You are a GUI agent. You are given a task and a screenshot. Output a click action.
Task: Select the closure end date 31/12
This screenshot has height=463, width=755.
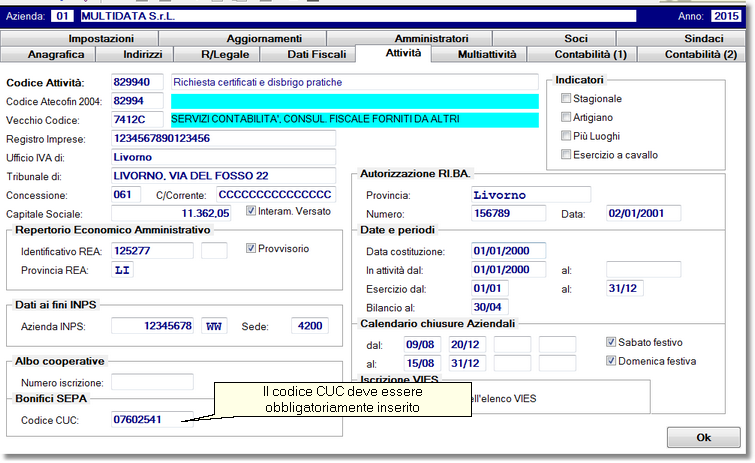(x=467, y=364)
